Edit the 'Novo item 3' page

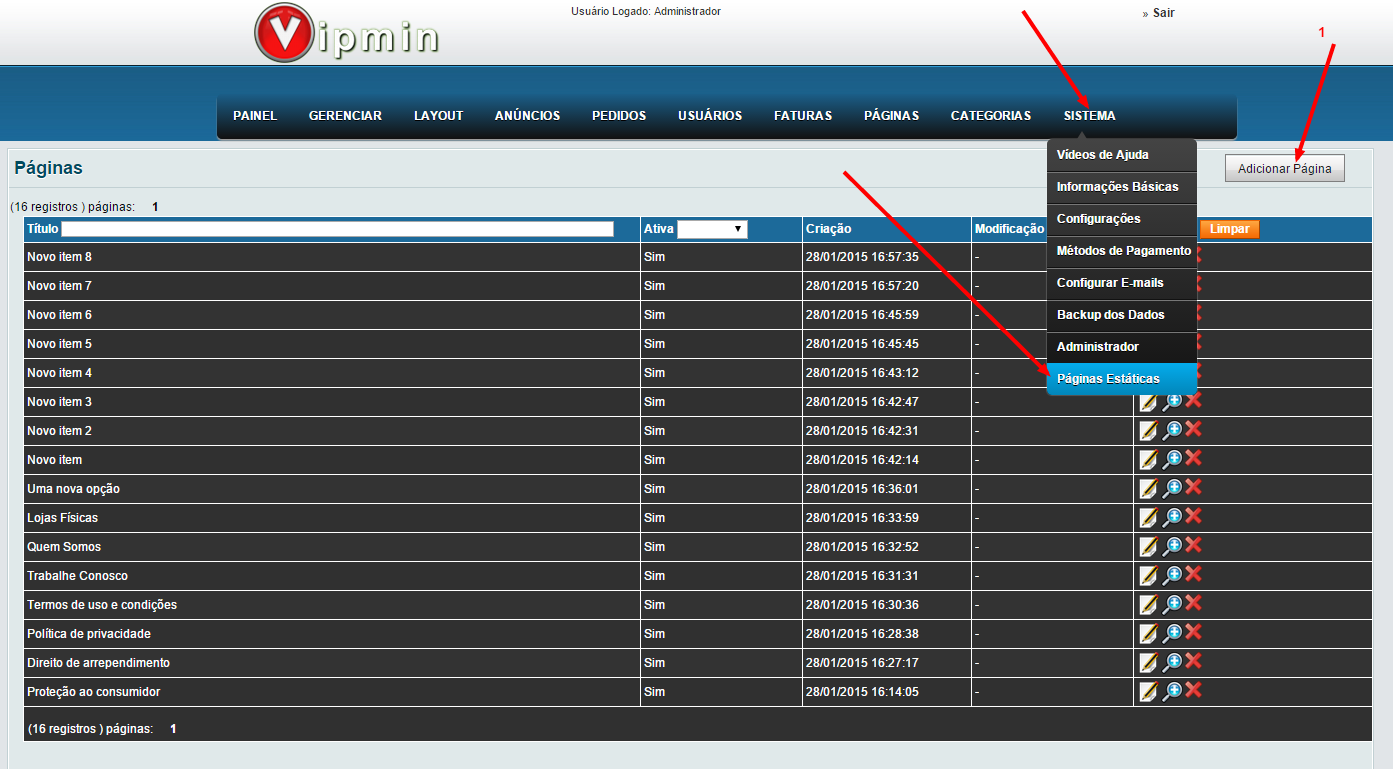[x=1148, y=402]
